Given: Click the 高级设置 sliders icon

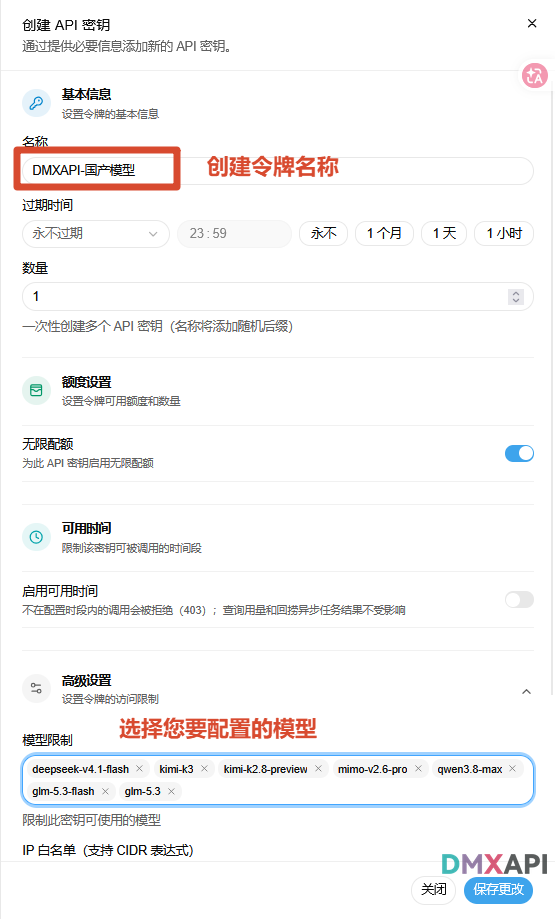Looking at the screenshot, I should [x=36, y=688].
